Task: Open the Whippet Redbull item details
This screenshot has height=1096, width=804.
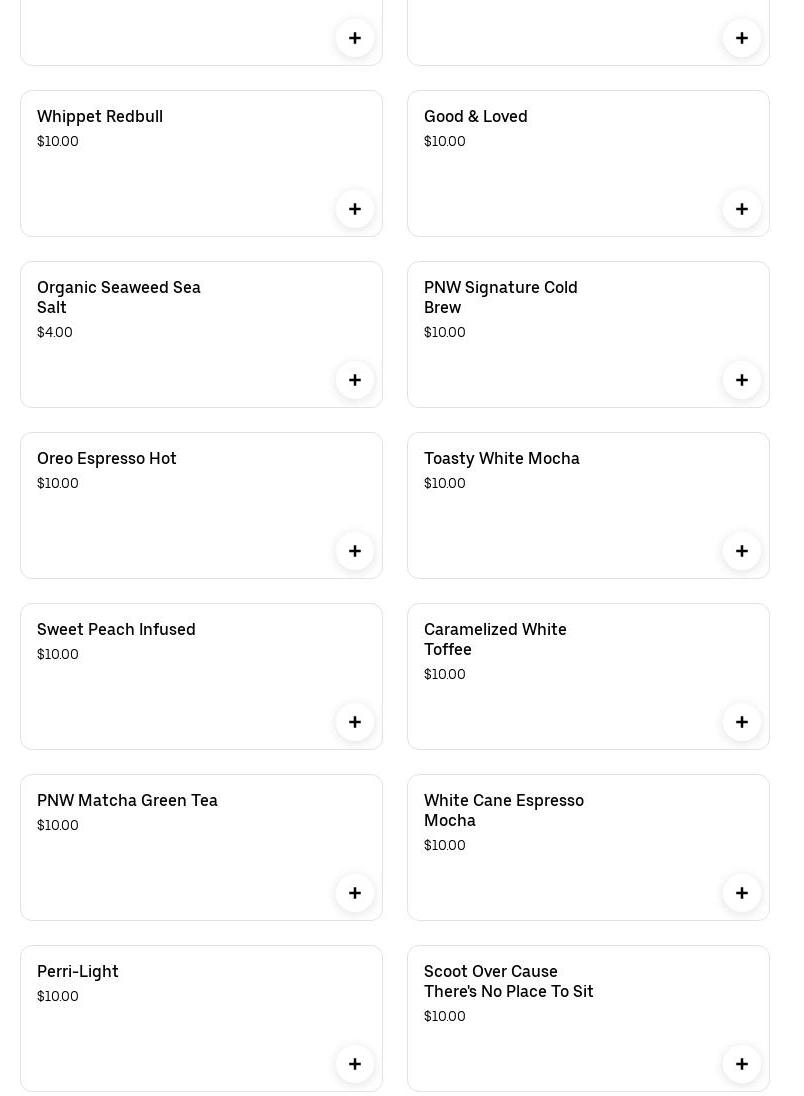Action: pyautogui.click(x=100, y=117)
